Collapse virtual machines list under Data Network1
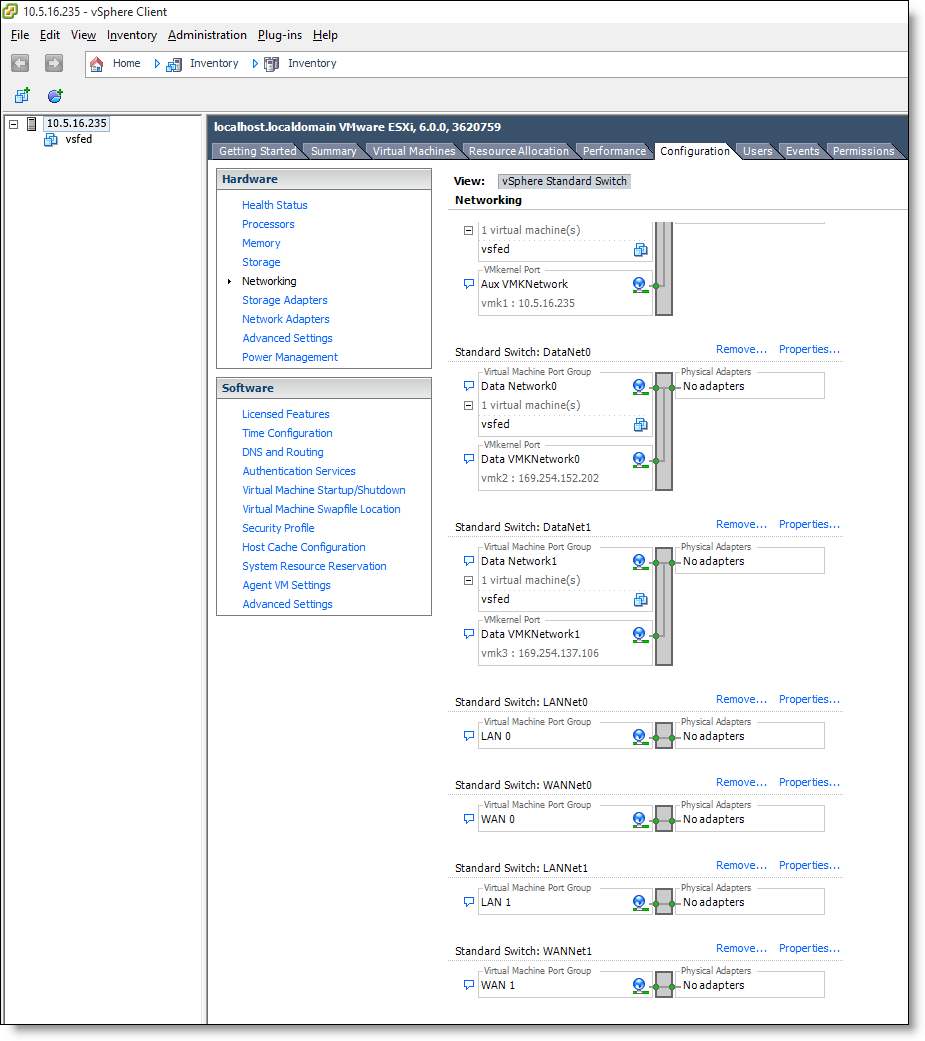The image size is (925, 1041). pos(468,580)
